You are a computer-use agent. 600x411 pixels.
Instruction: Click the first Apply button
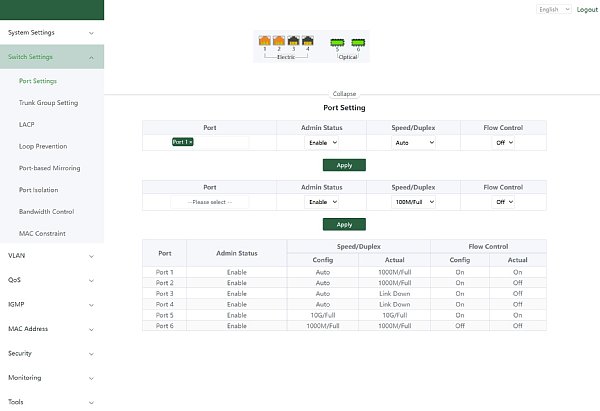coord(344,165)
